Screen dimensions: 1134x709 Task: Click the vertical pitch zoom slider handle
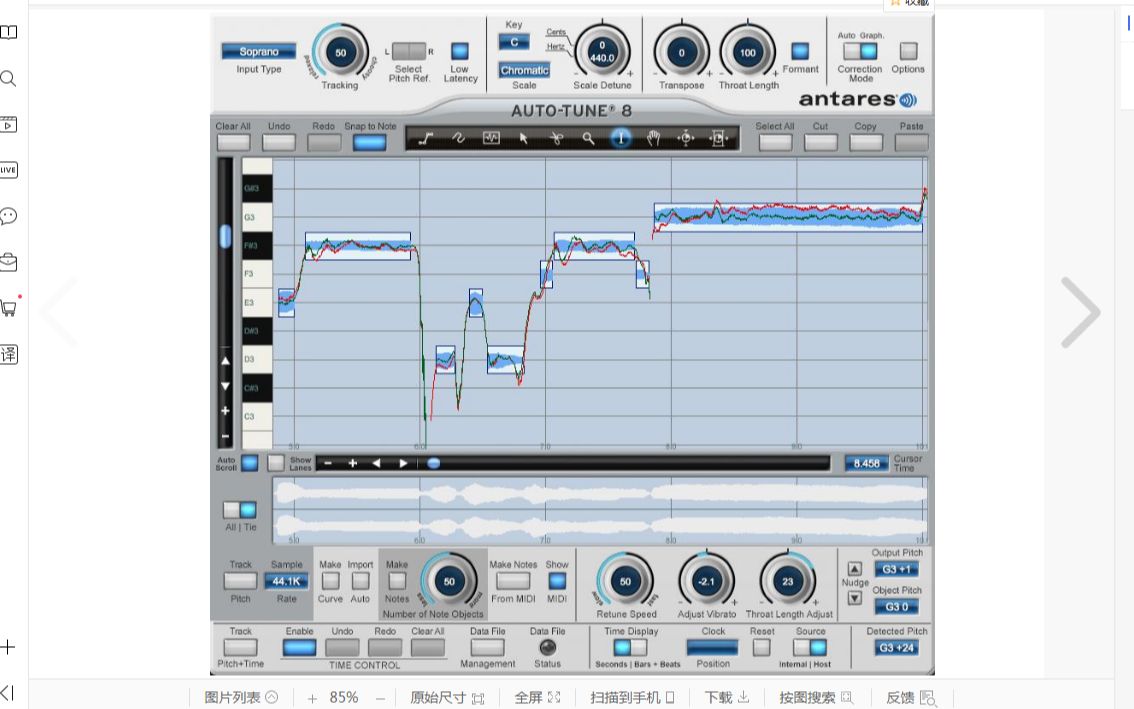[x=225, y=236]
